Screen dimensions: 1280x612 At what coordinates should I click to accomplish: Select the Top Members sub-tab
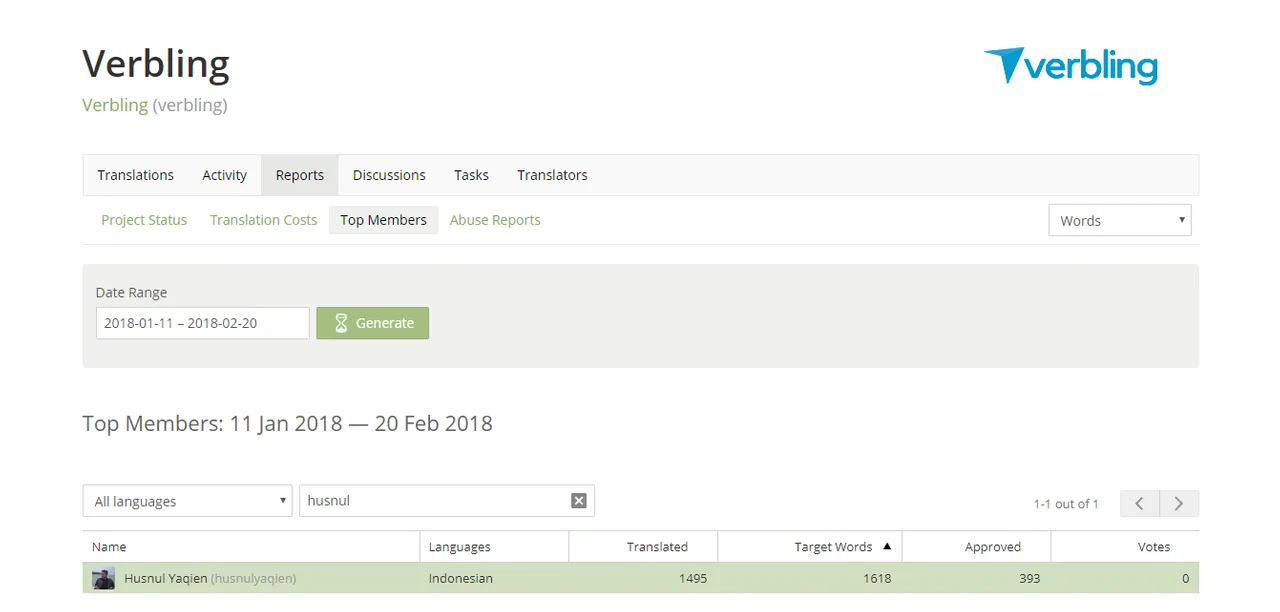(x=383, y=220)
